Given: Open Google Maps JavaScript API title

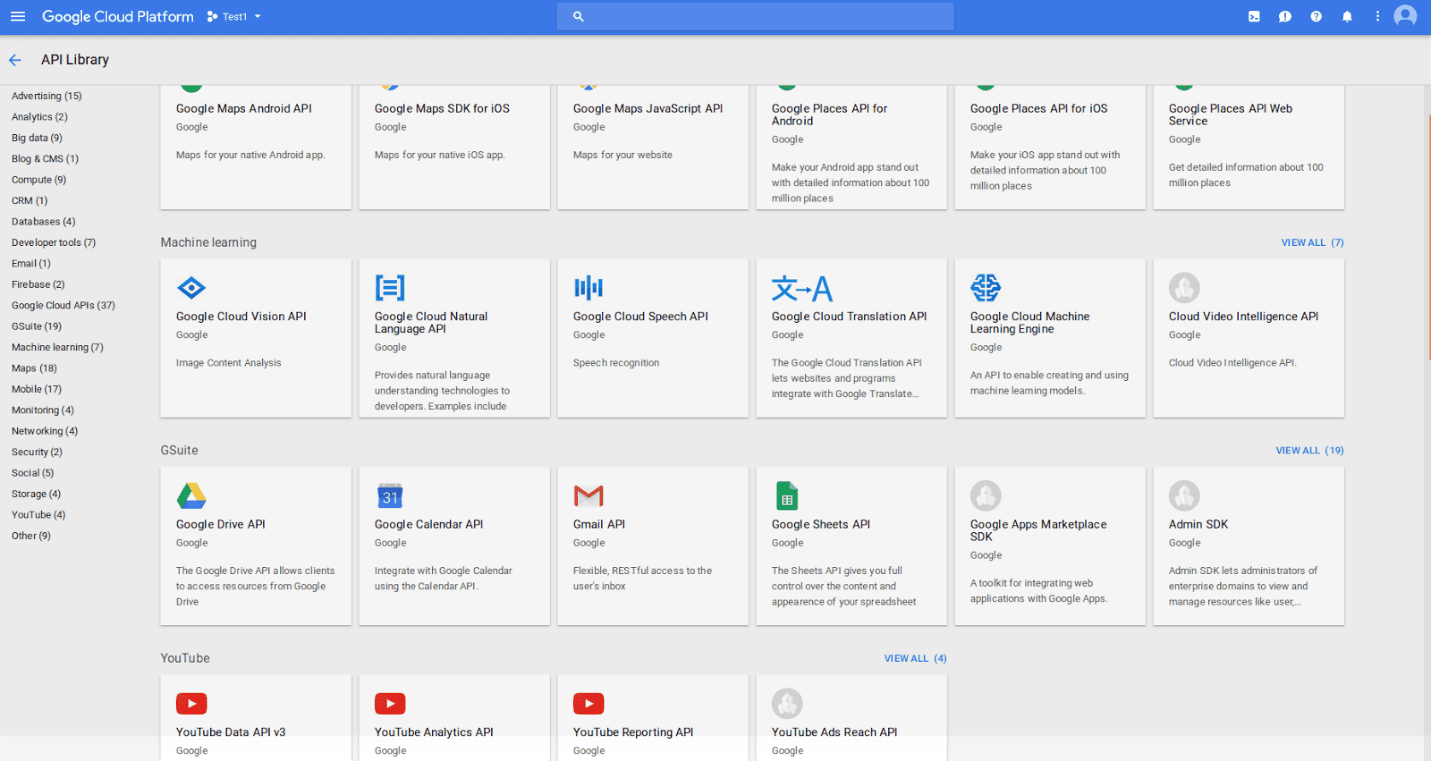Looking at the screenshot, I should click(648, 109).
